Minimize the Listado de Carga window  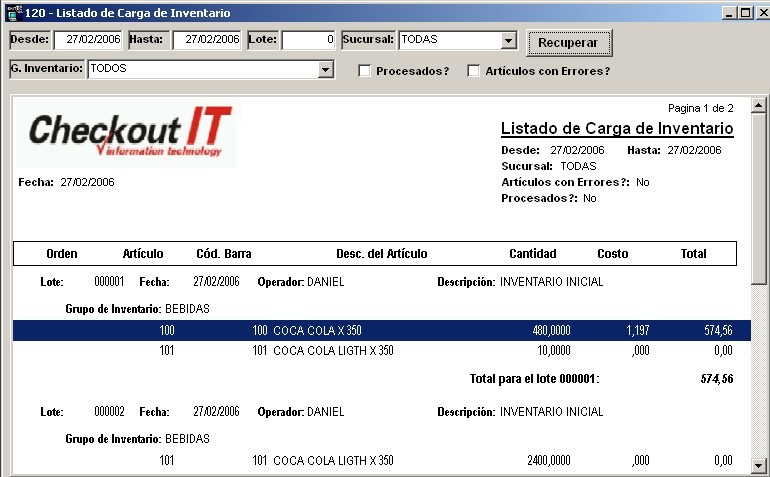point(729,13)
